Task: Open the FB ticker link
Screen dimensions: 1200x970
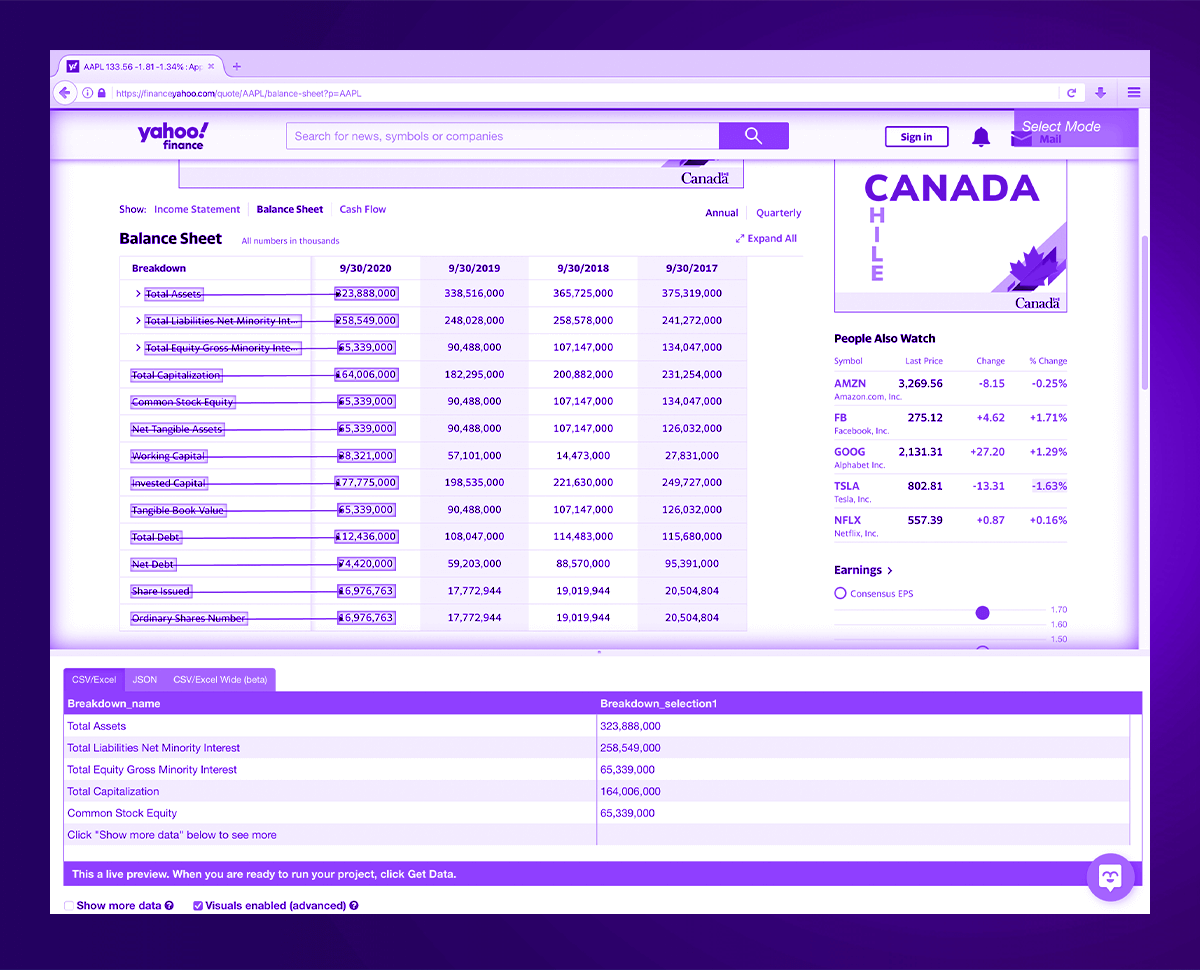Action: coord(841,418)
